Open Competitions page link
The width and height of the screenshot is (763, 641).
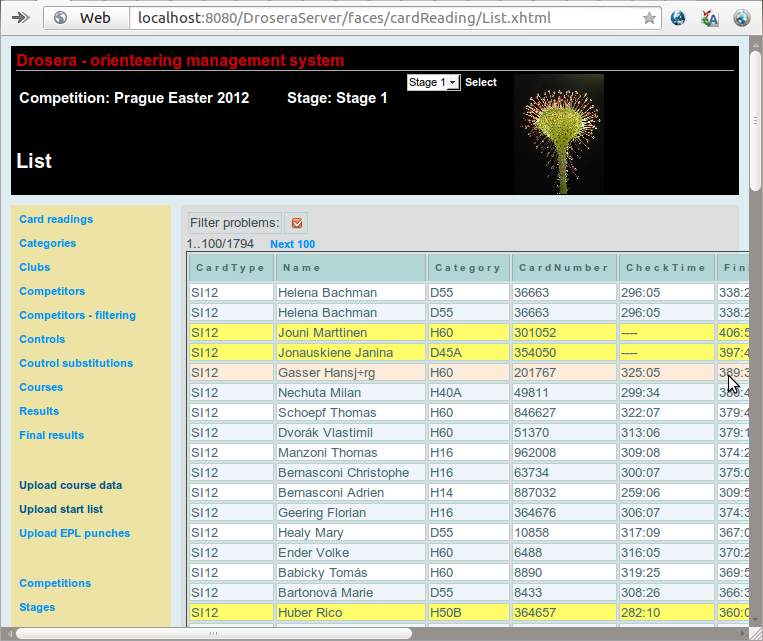55,583
